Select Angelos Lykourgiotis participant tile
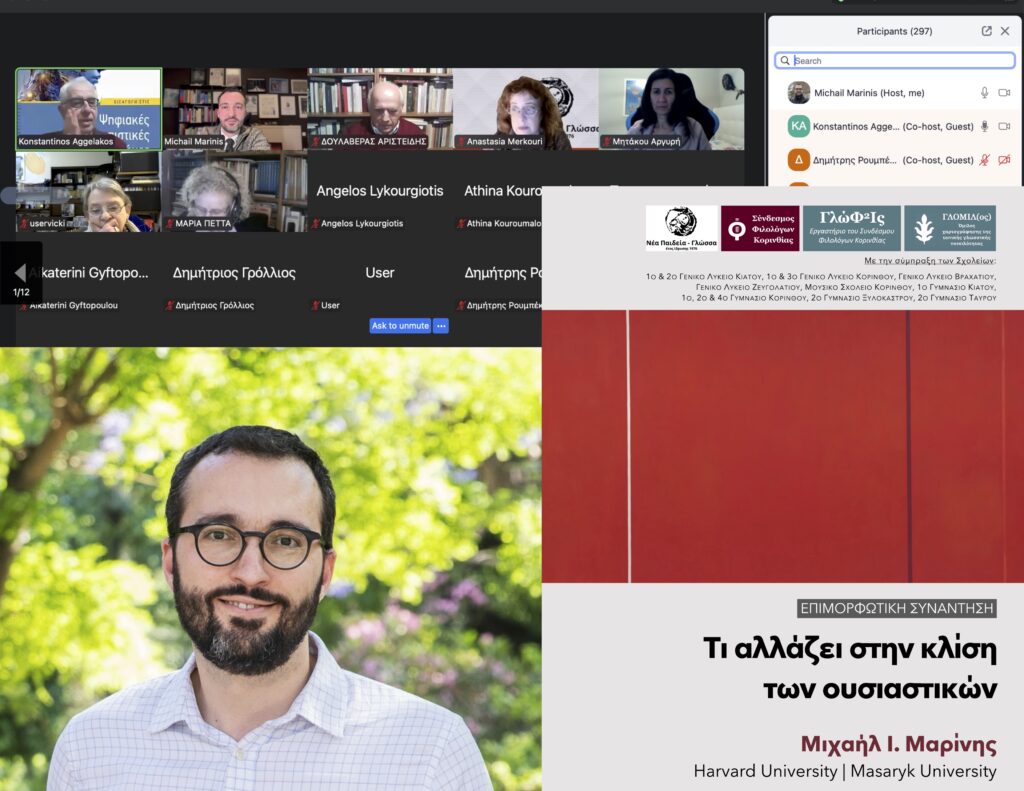This screenshot has height=791, width=1024. tap(380, 191)
